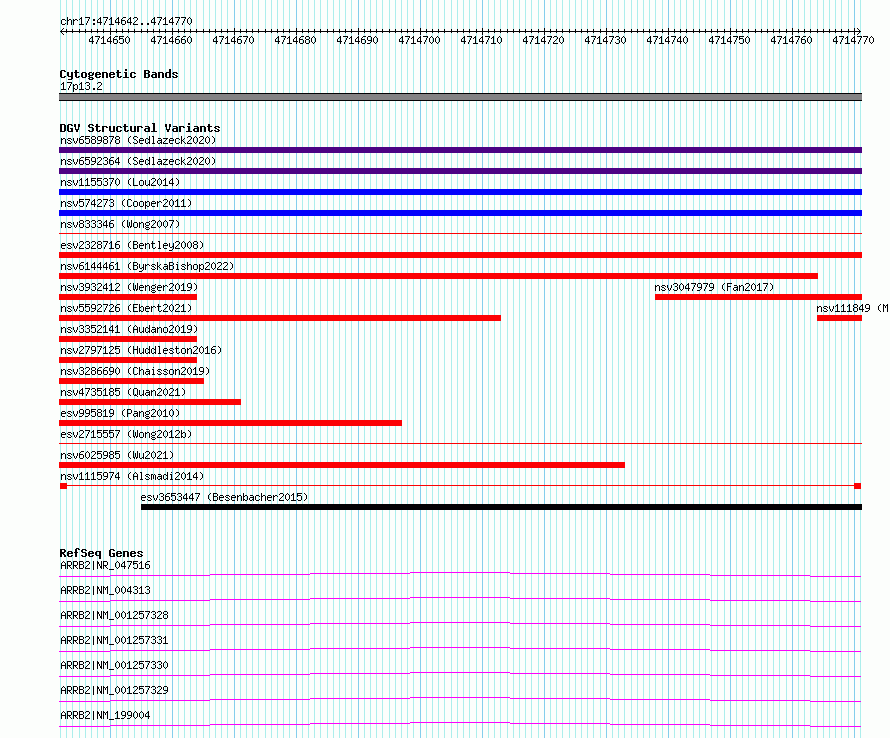
Task: Click the red bar under nsv6025985 (Wu2021)
Action: [x=342, y=465]
